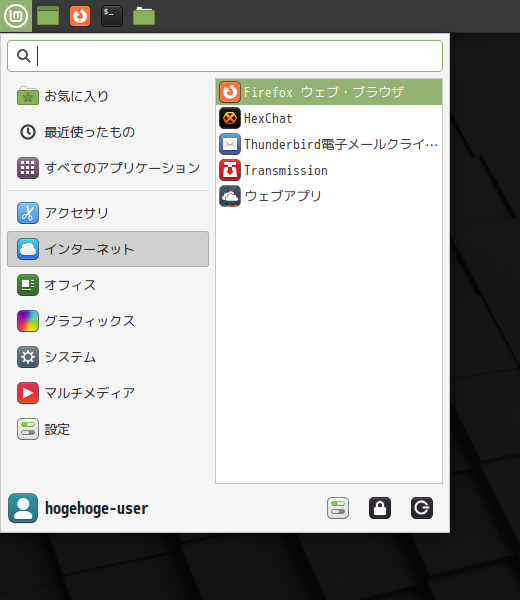Click the Linux Mint menu button
Screen dimensions: 520x600
coord(16,16)
